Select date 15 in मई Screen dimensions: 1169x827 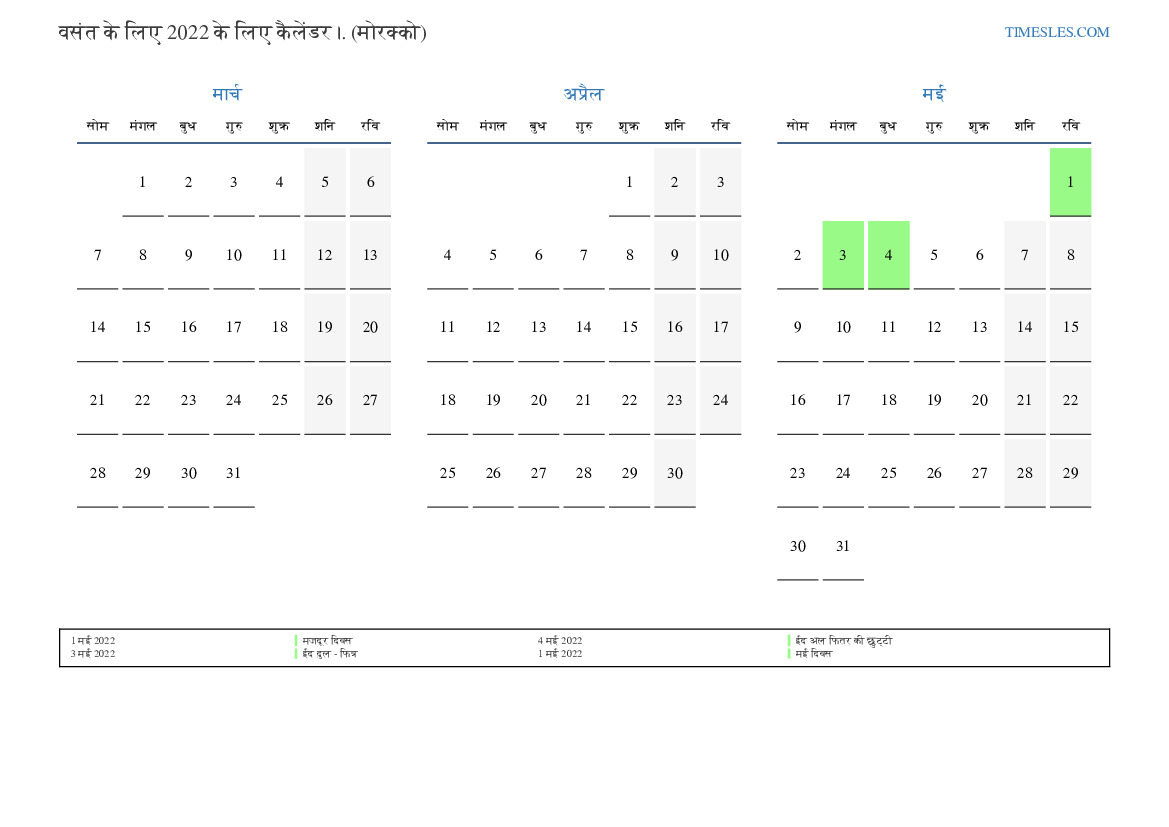[x=1070, y=327]
